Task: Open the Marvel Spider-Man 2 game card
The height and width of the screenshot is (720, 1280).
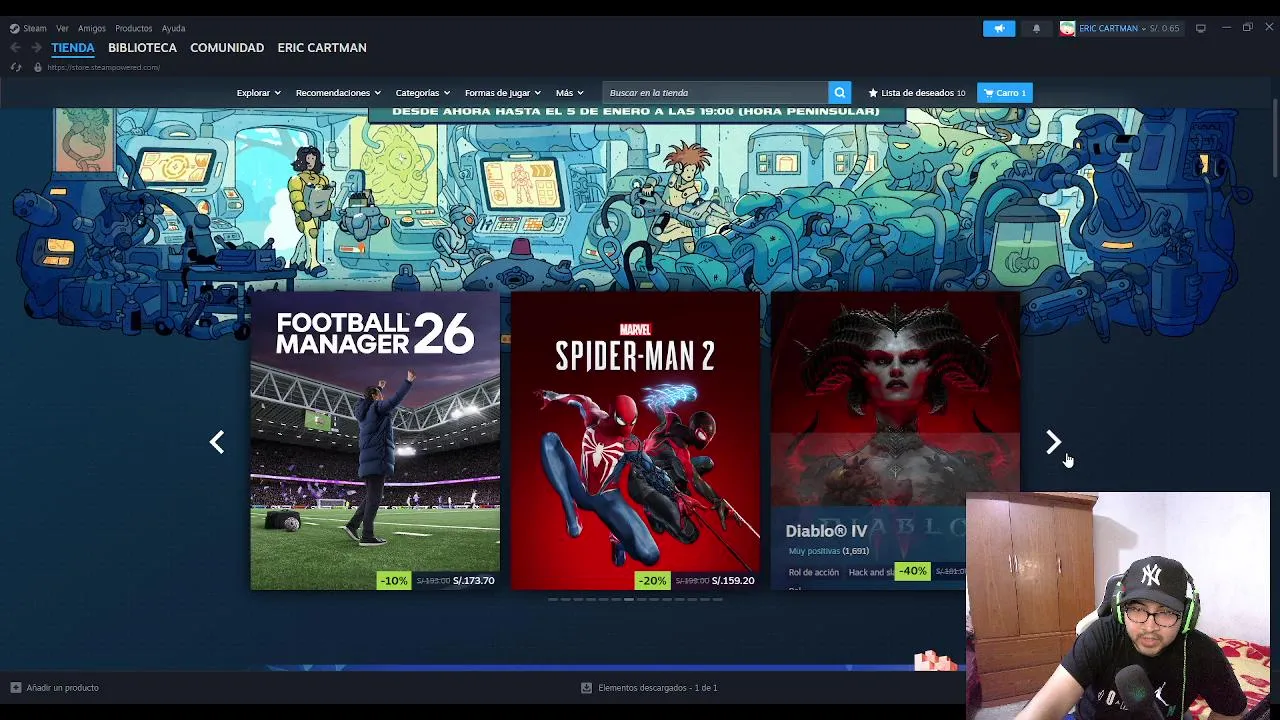Action: [x=635, y=440]
